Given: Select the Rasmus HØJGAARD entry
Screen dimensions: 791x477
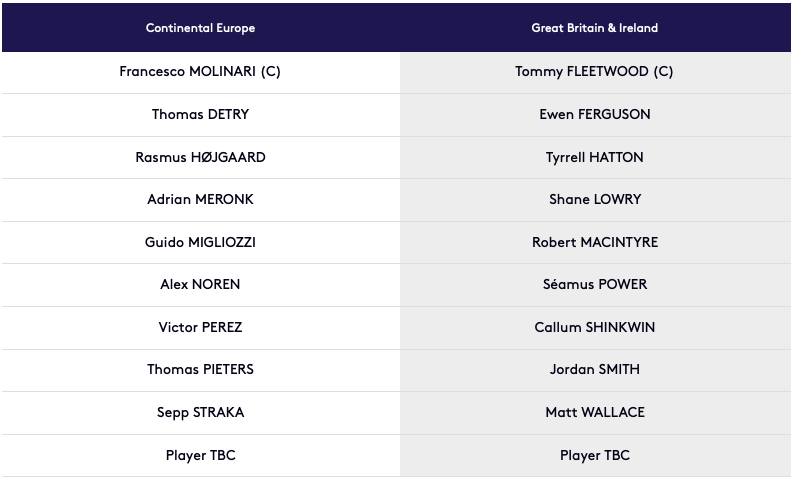Looking at the screenshot, I should pyautogui.click(x=200, y=157).
